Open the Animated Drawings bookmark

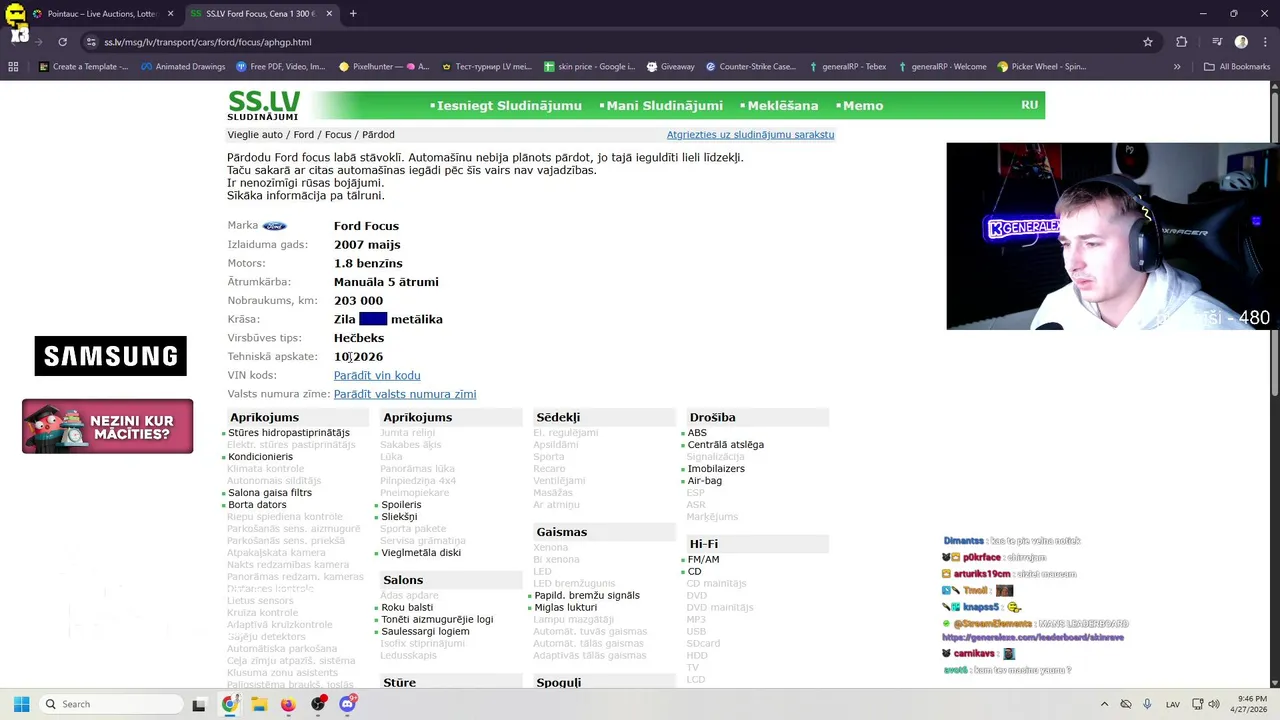point(183,67)
